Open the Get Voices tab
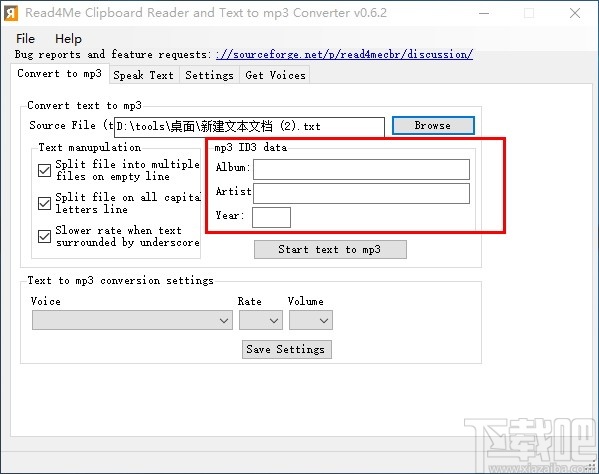The image size is (599, 474). coord(275,75)
